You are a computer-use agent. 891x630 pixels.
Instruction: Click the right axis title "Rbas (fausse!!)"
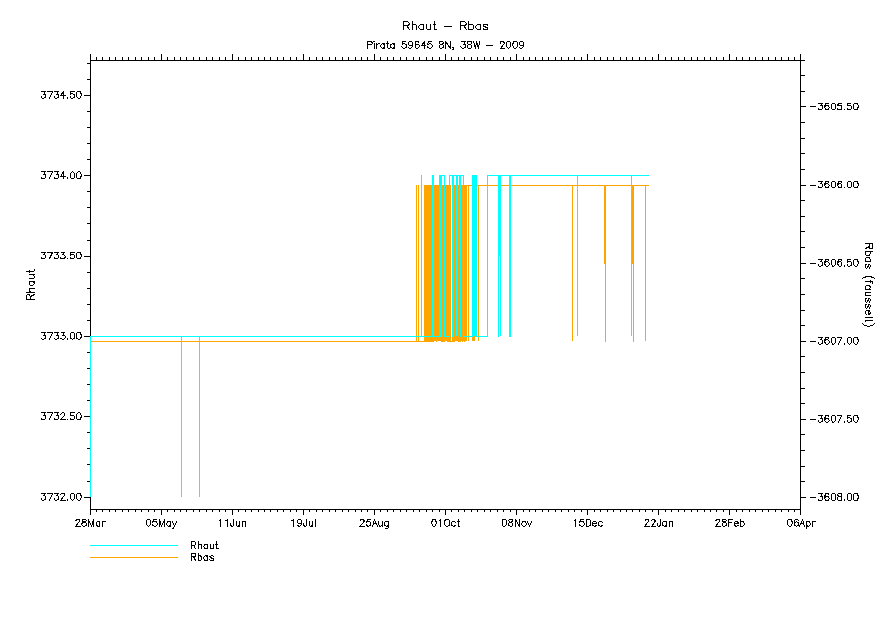coord(868,284)
